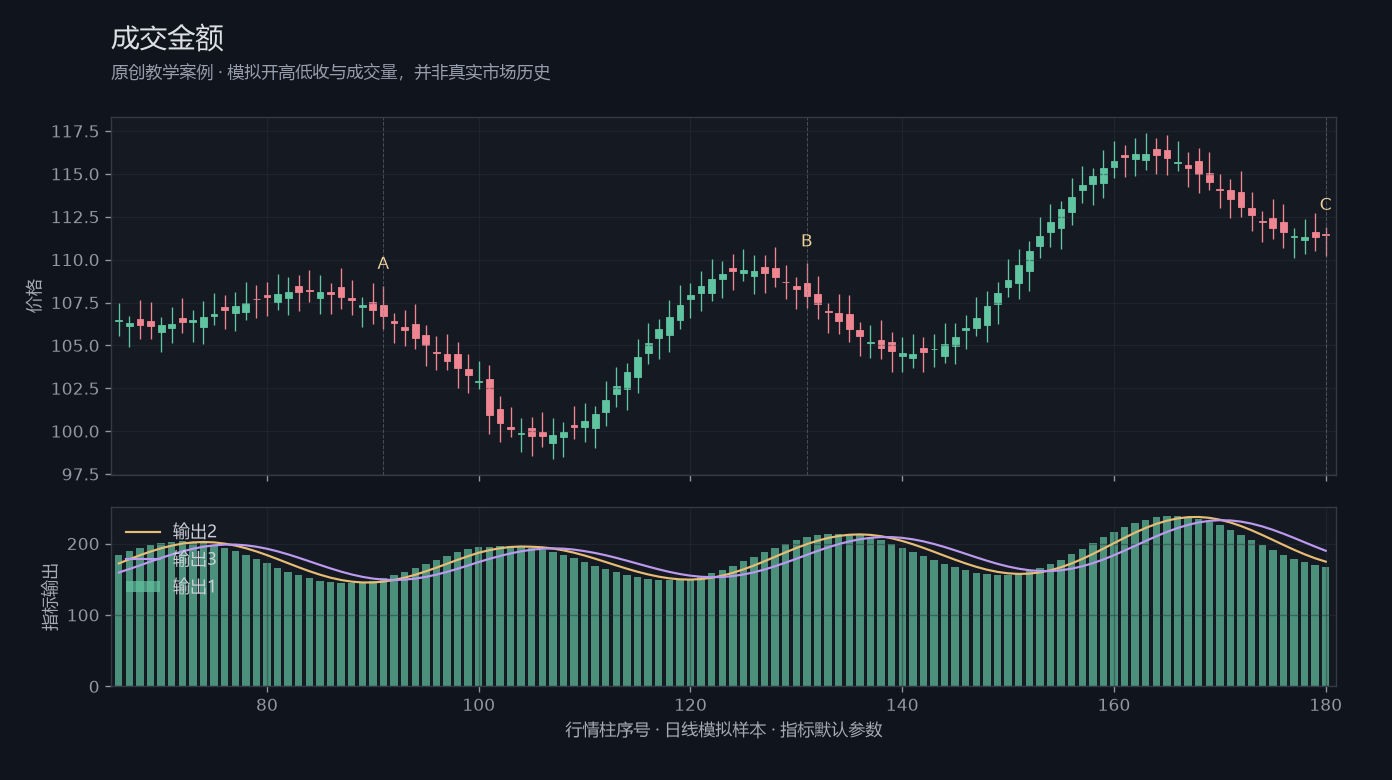Click x-axis tick label 120
Viewport: 1392px width, 780px height.
(690, 705)
